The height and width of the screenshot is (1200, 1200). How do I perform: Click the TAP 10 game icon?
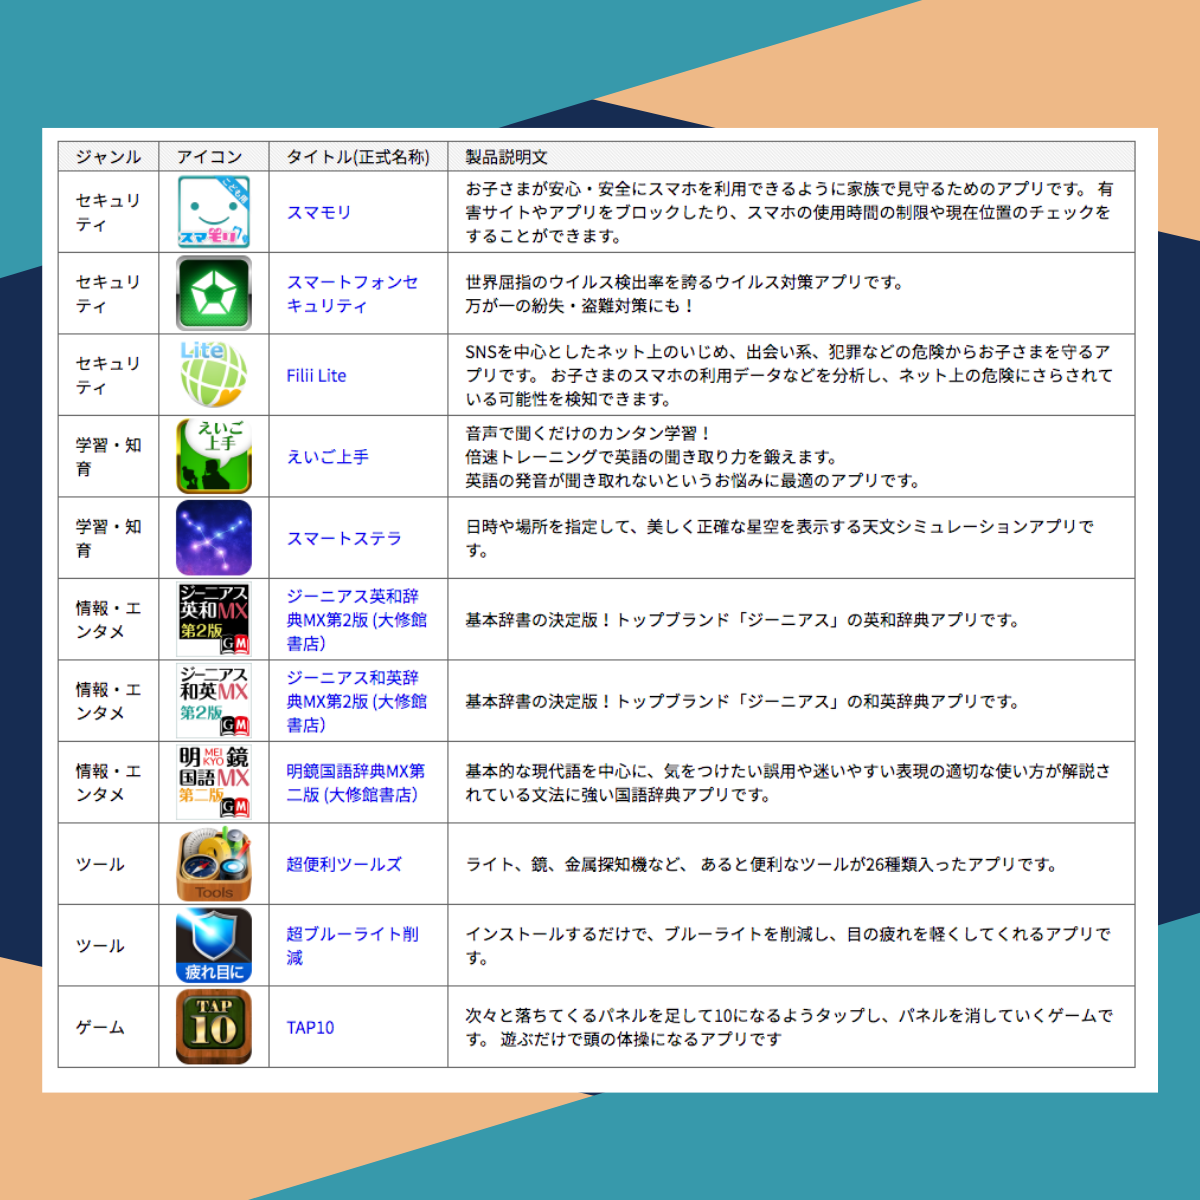pyautogui.click(x=214, y=1027)
